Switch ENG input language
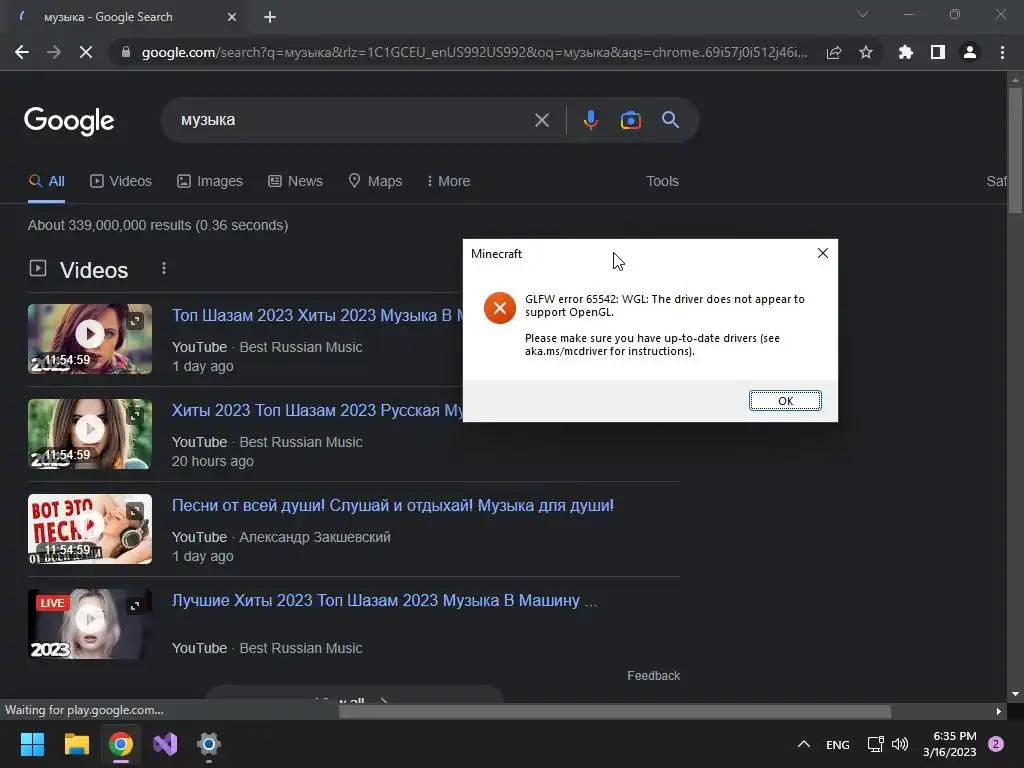This screenshot has height=768, width=1024. [x=838, y=744]
